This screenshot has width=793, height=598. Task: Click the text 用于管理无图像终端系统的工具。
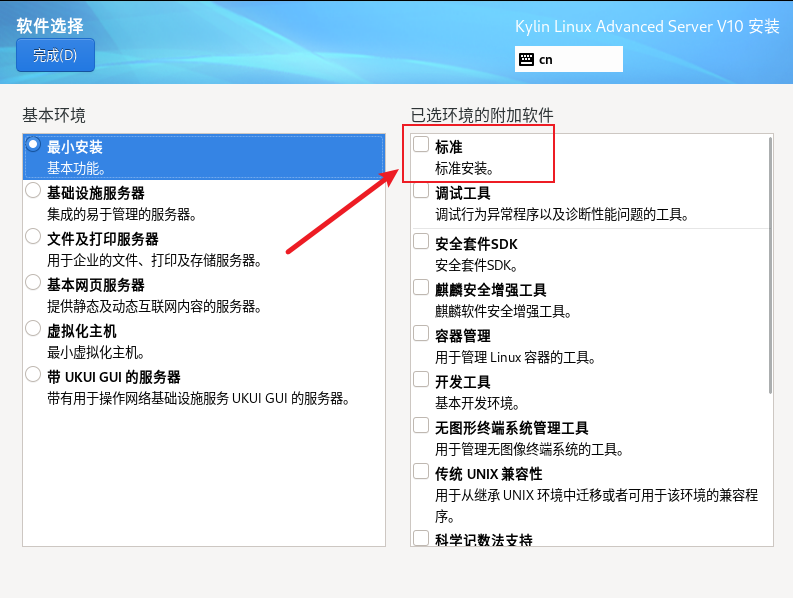click(530, 449)
